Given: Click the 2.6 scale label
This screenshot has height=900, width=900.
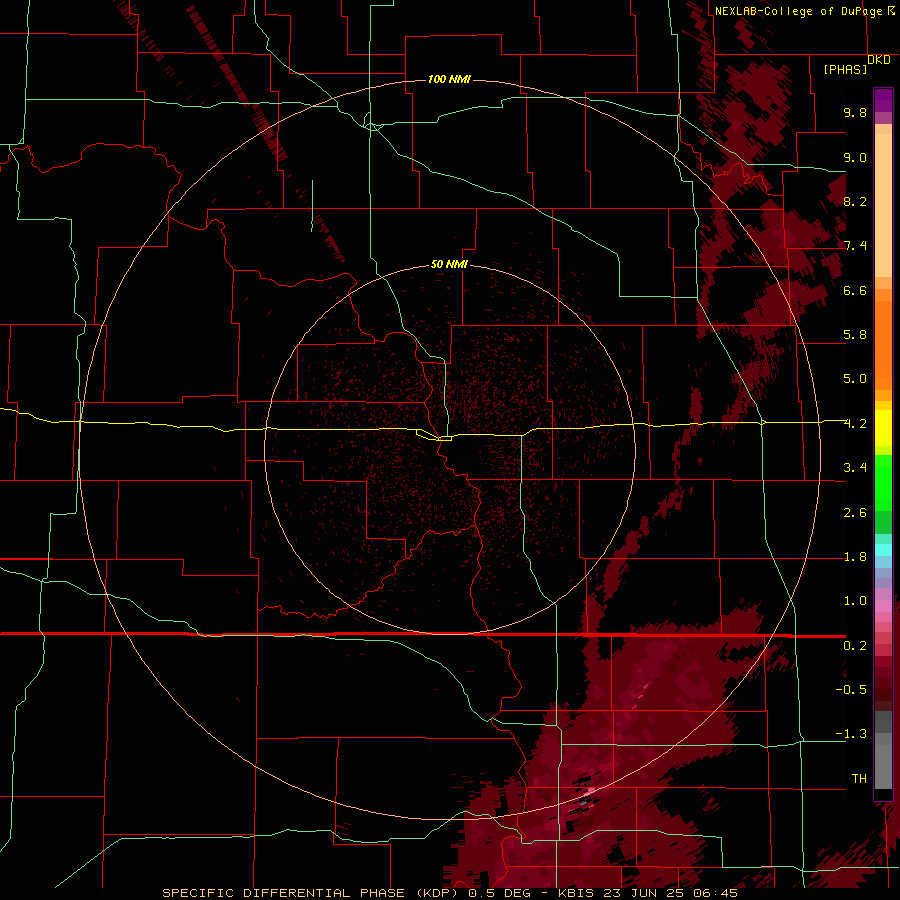Looking at the screenshot, I should pyautogui.click(x=855, y=513).
